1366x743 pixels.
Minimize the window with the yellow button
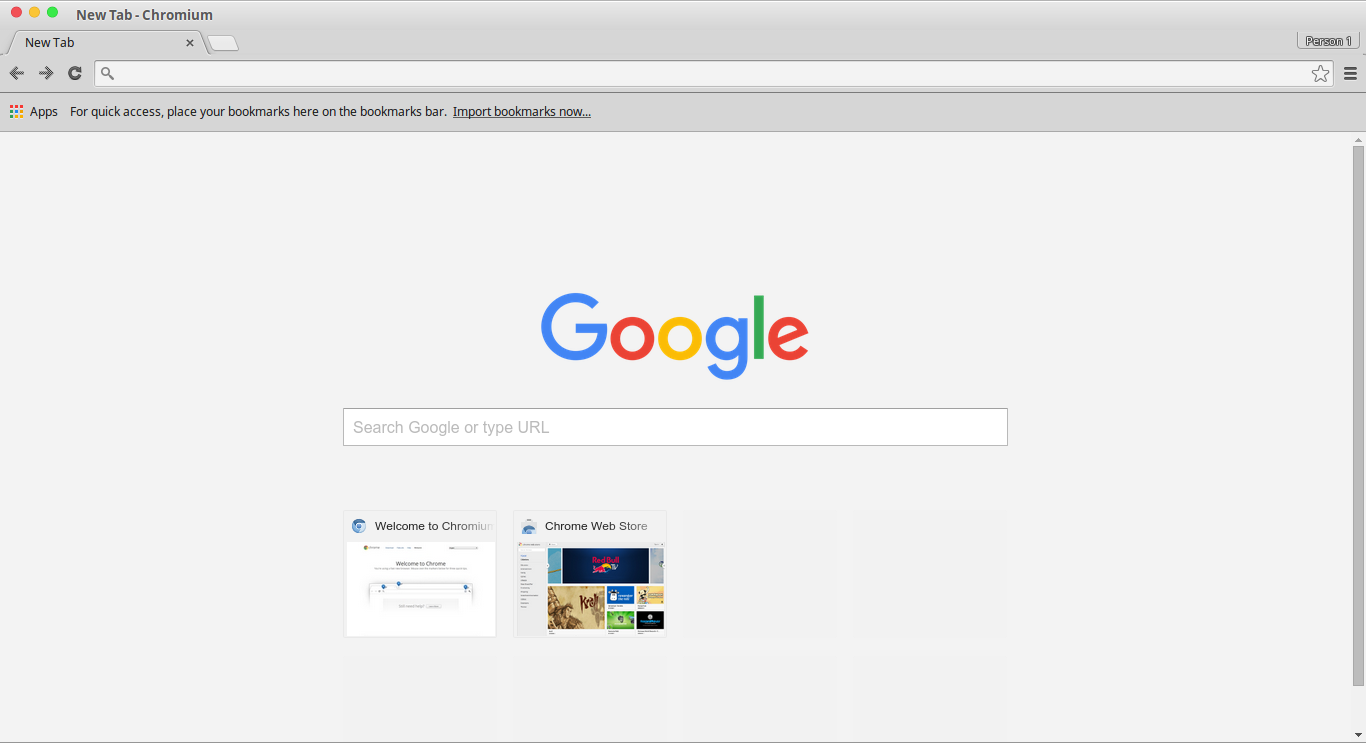click(x=34, y=12)
